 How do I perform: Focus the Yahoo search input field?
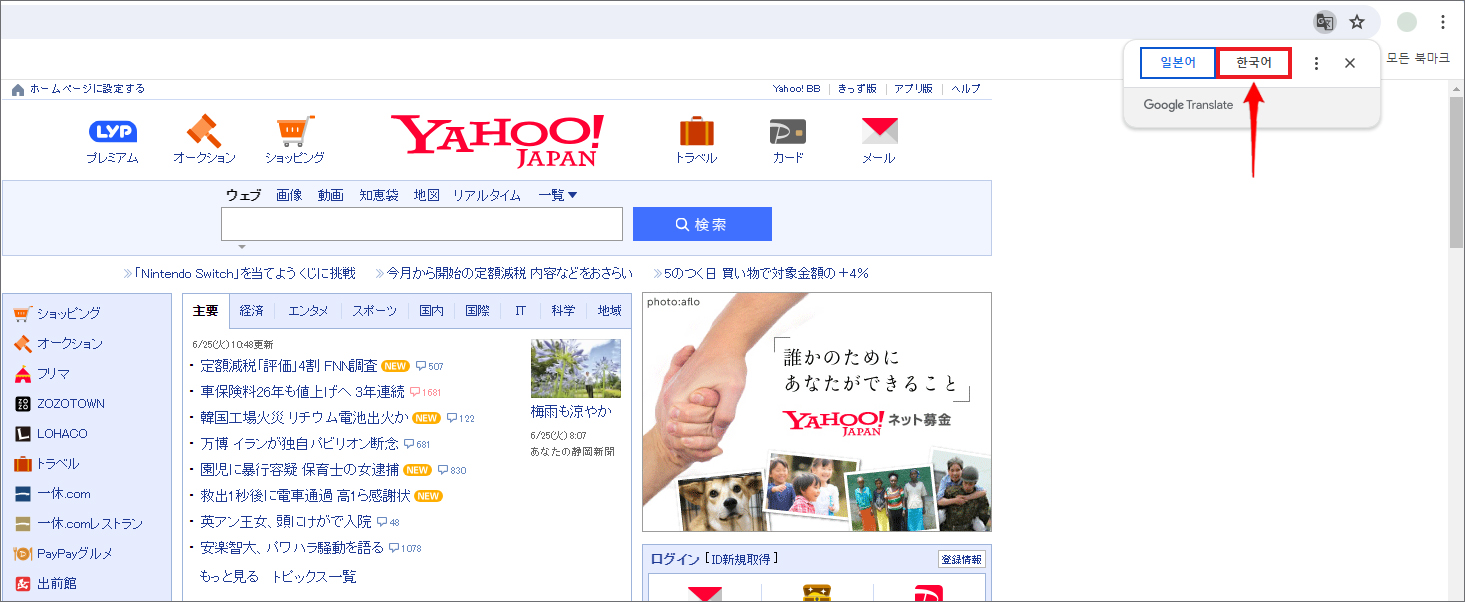coord(422,224)
